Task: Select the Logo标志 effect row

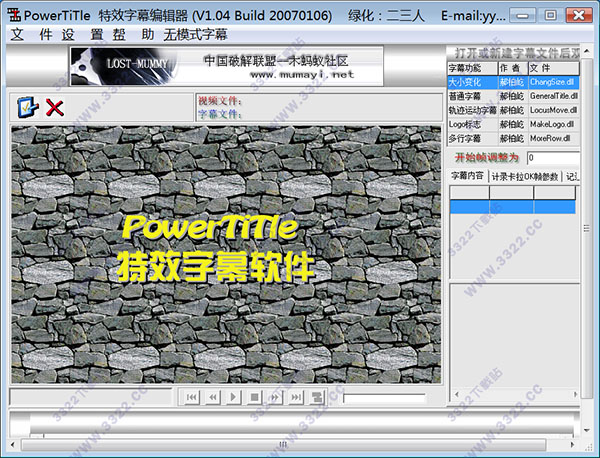Action: 513,124
